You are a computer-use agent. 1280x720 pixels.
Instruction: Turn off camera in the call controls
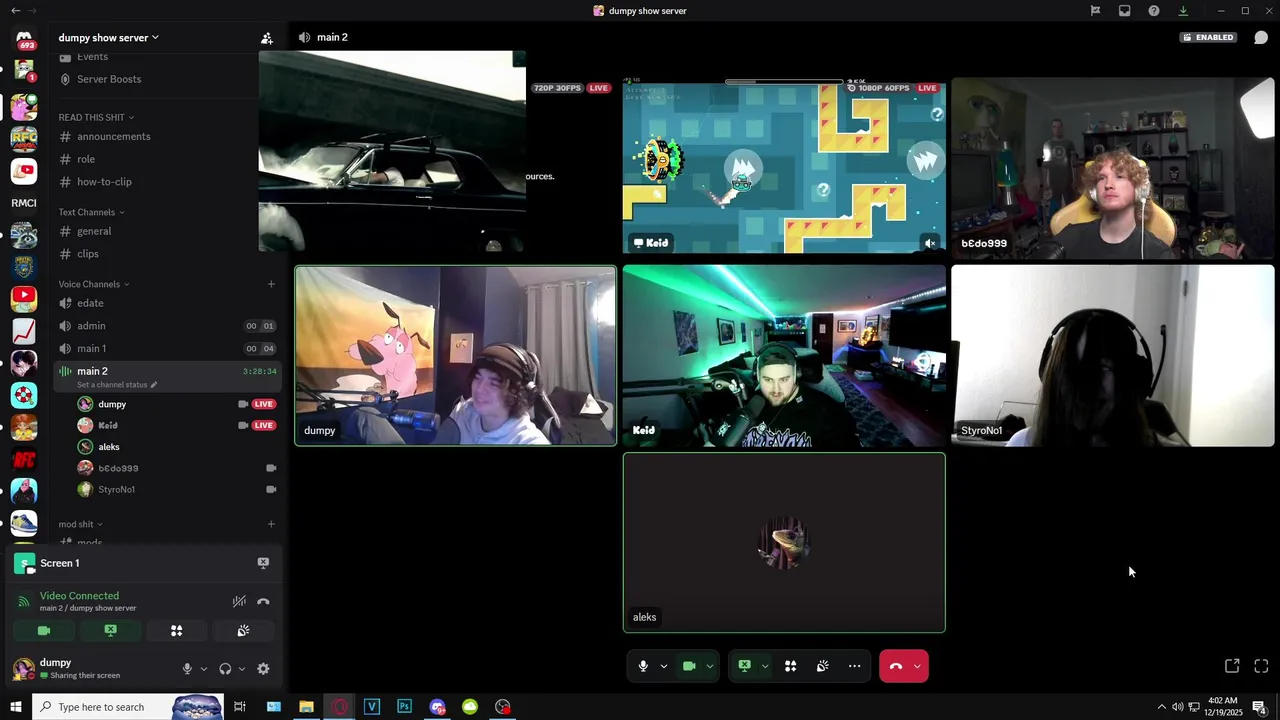click(689, 666)
